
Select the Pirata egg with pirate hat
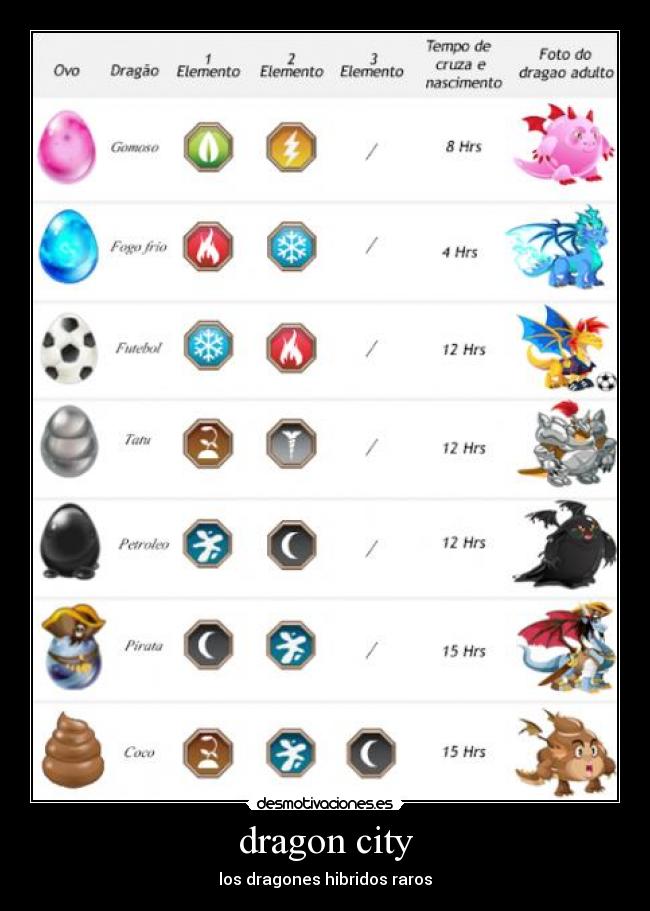(73, 646)
